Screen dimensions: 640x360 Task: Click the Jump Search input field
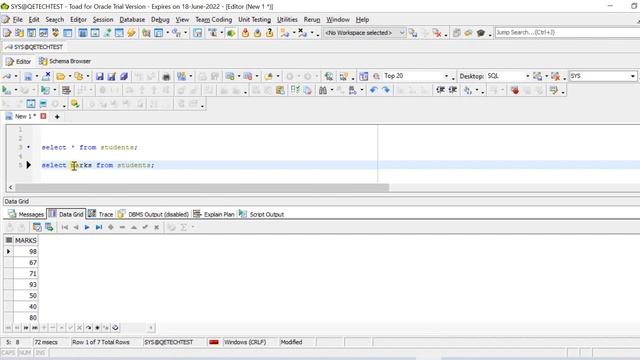click(567, 32)
